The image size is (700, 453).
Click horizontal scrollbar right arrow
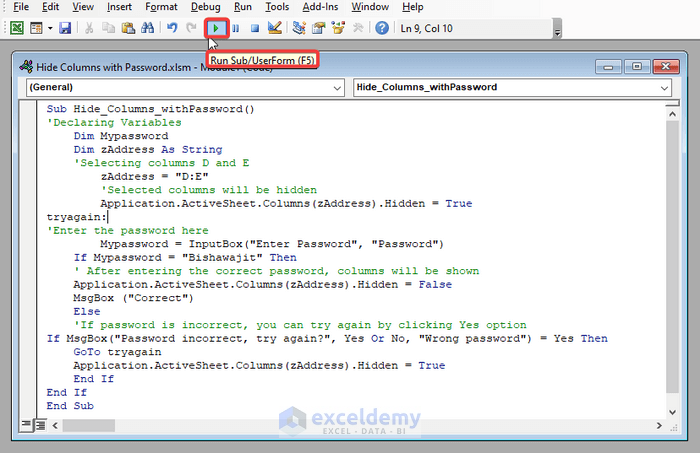click(x=659, y=426)
